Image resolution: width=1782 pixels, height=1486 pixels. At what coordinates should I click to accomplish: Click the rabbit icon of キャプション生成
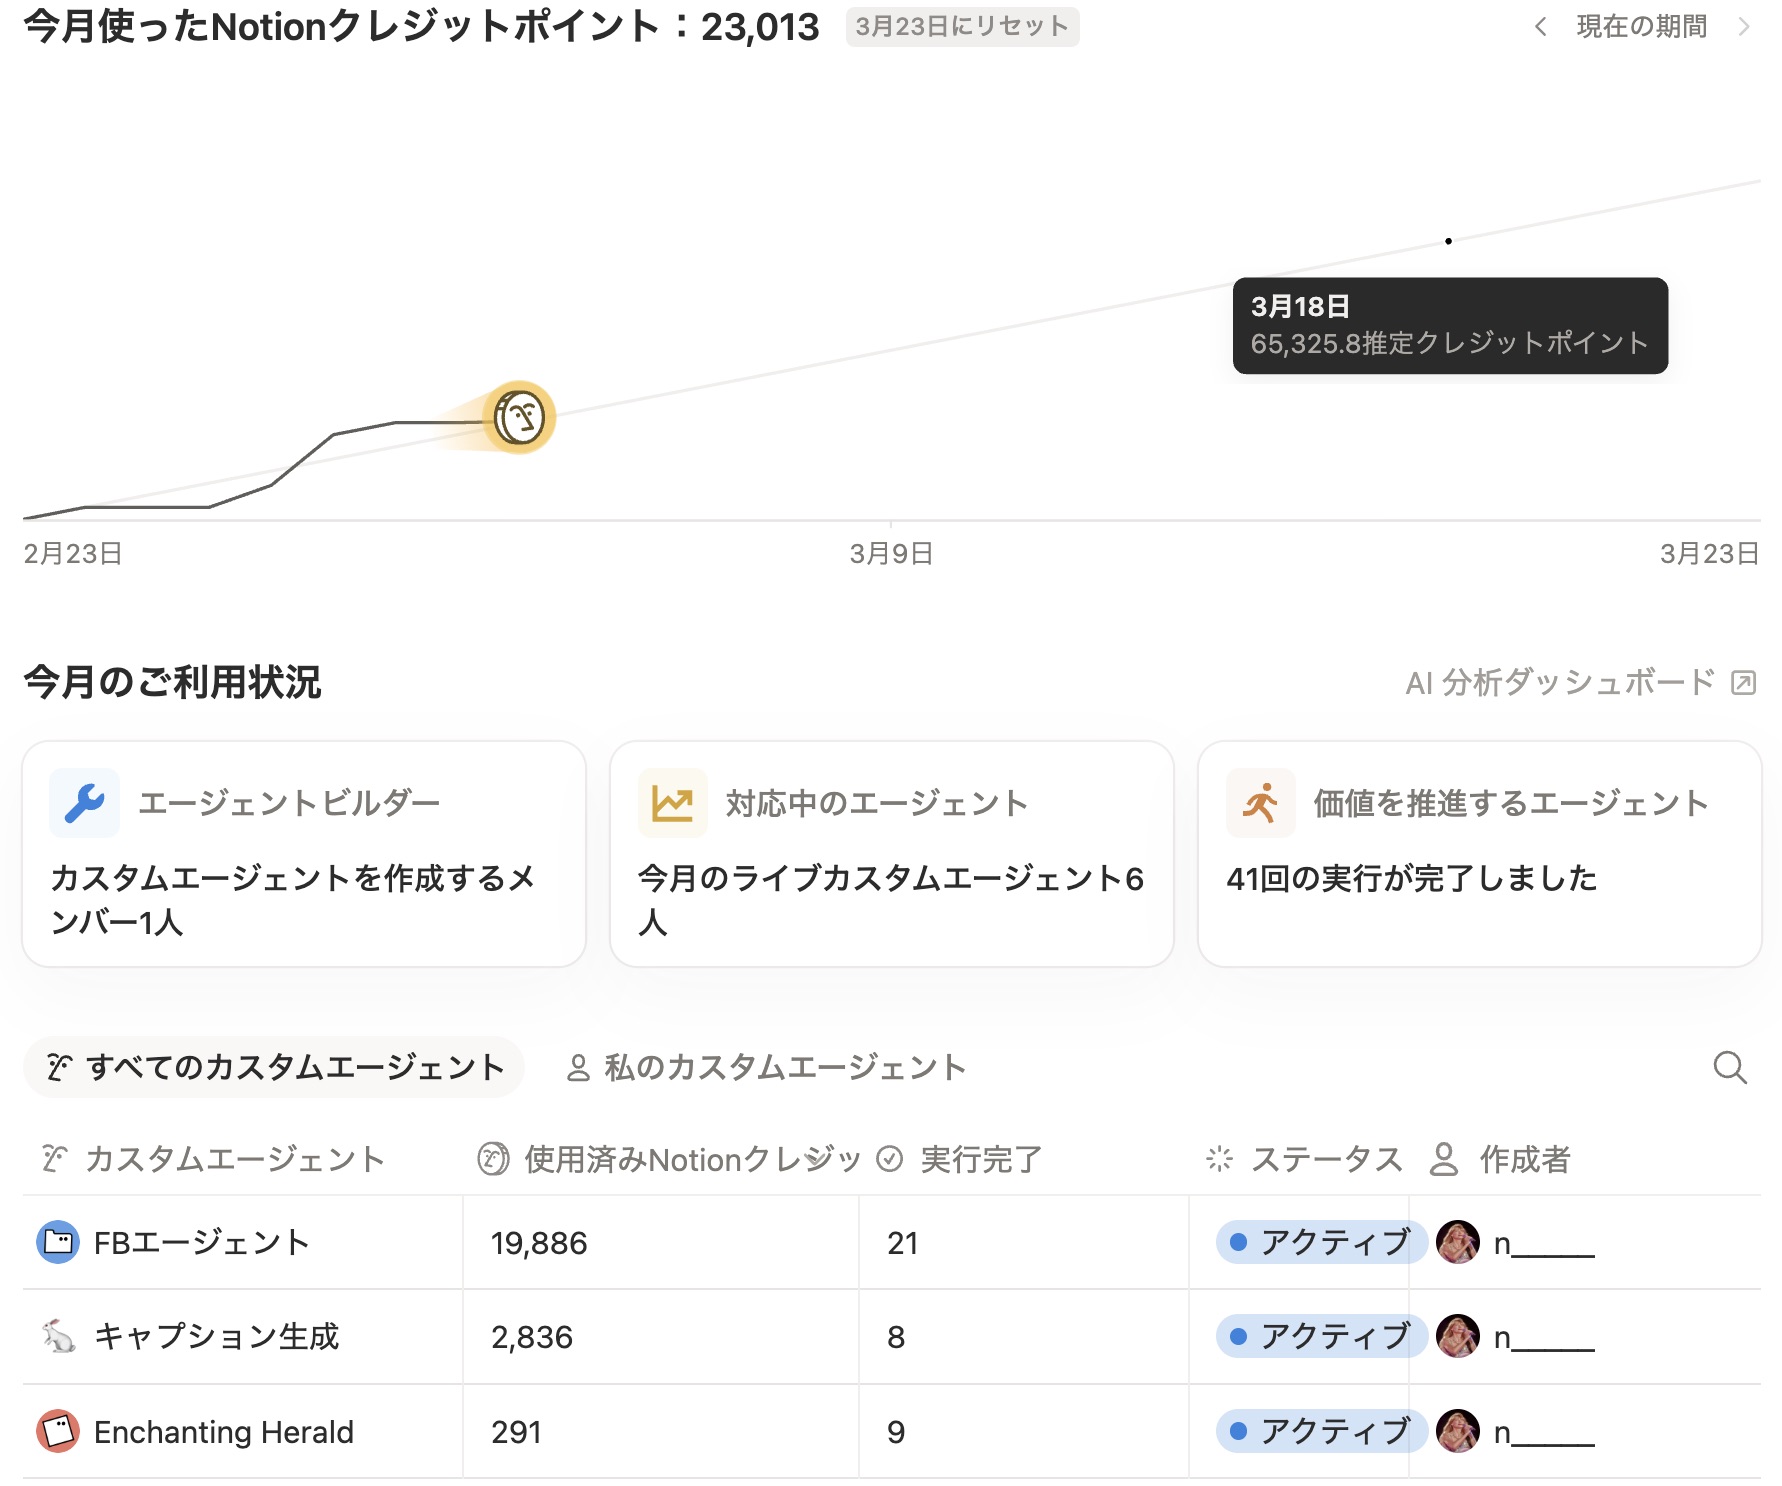pos(58,1335)
